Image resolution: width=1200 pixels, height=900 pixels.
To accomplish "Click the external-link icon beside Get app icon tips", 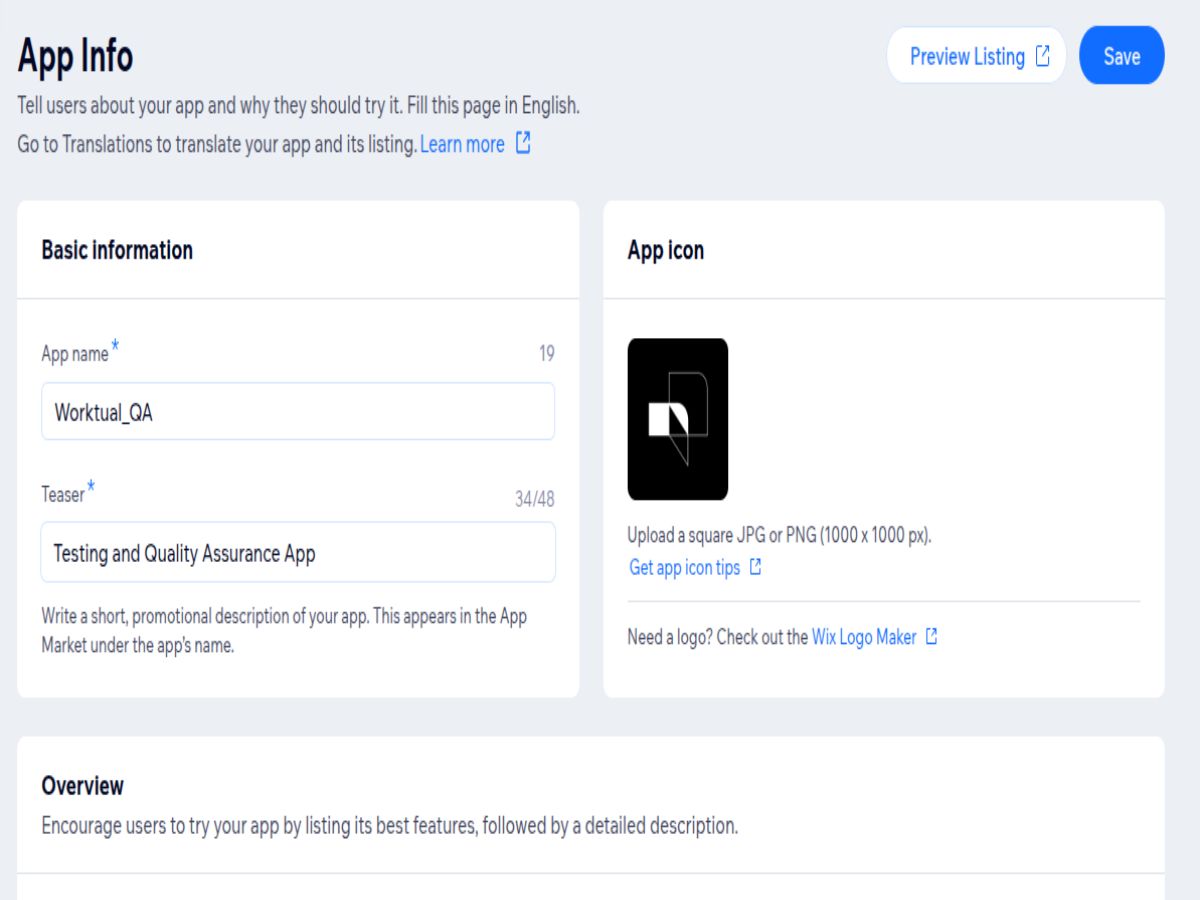I will point(756,567).
